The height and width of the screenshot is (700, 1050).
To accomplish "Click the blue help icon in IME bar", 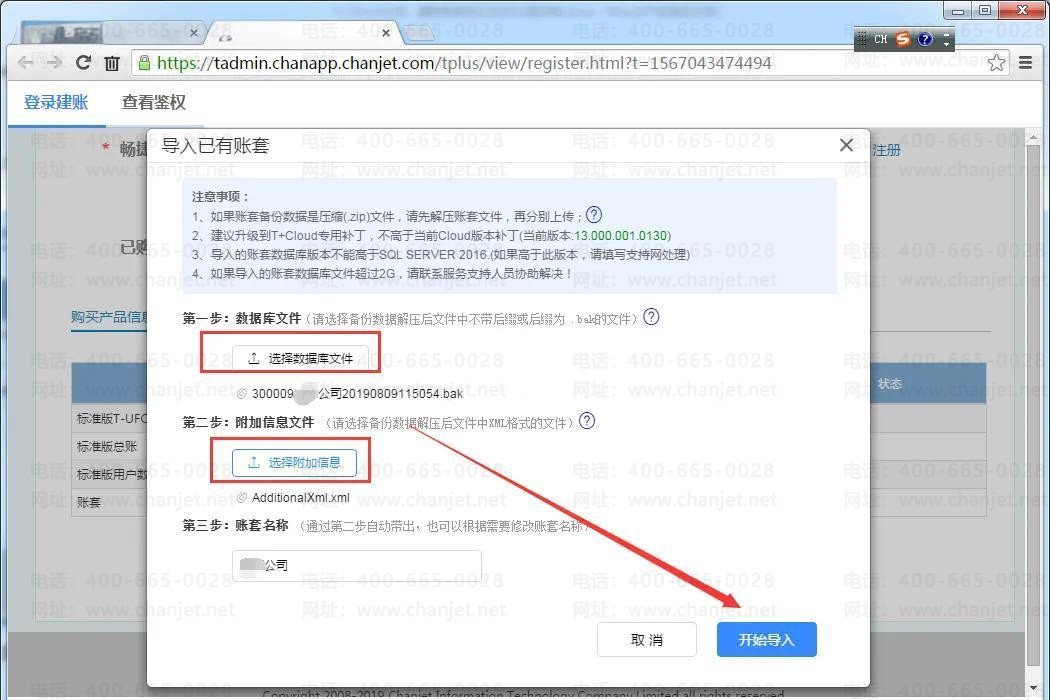I will coord(925,39).
